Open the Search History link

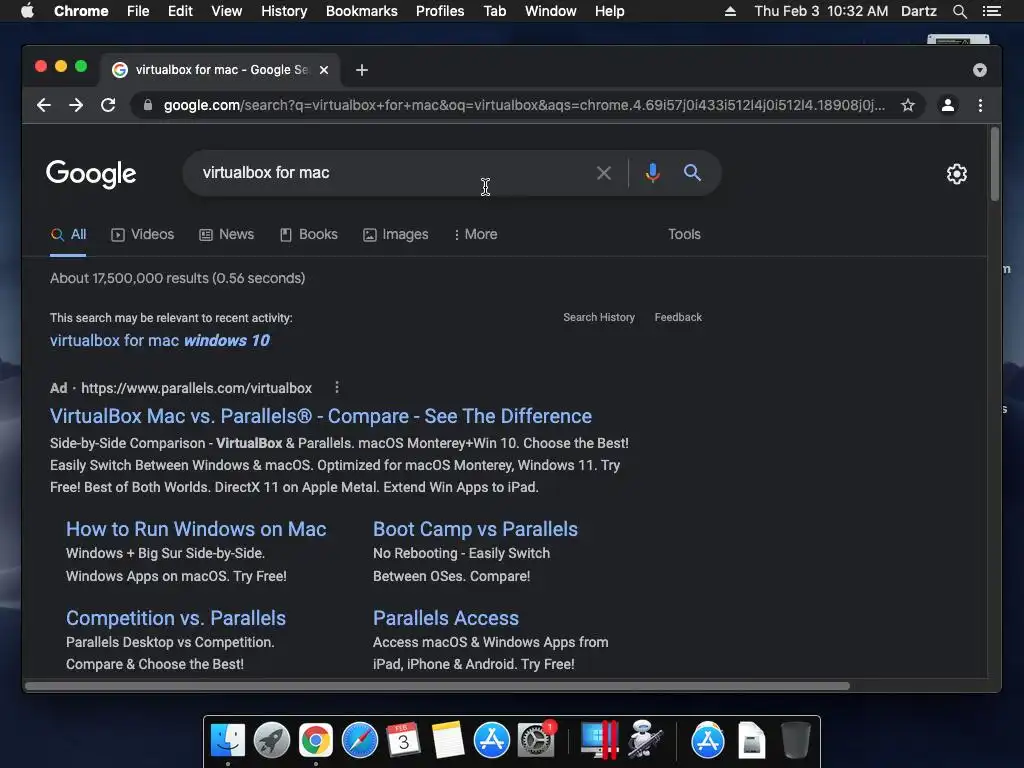pos(599,317)
